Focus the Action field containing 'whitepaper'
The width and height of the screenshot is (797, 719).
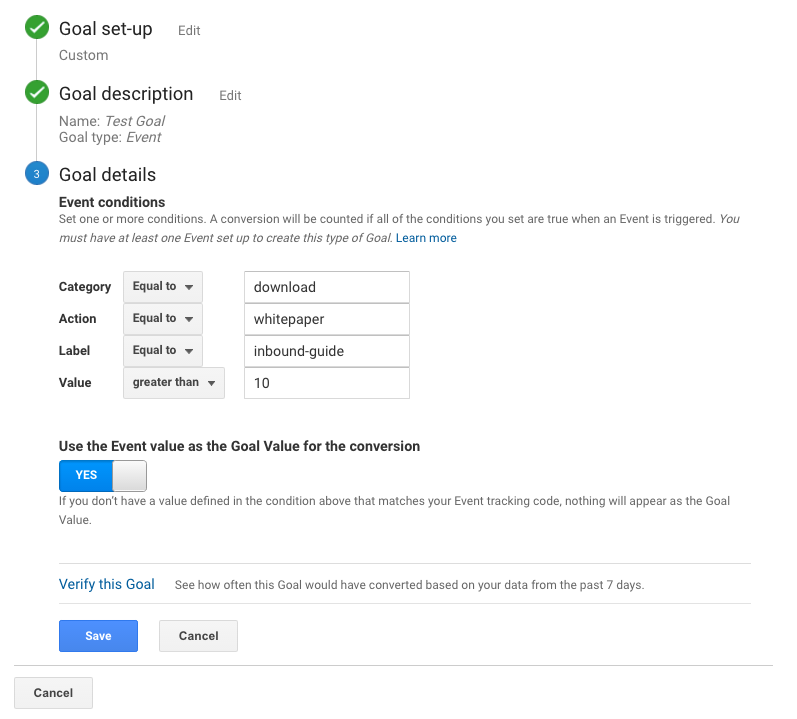(327, 319)
